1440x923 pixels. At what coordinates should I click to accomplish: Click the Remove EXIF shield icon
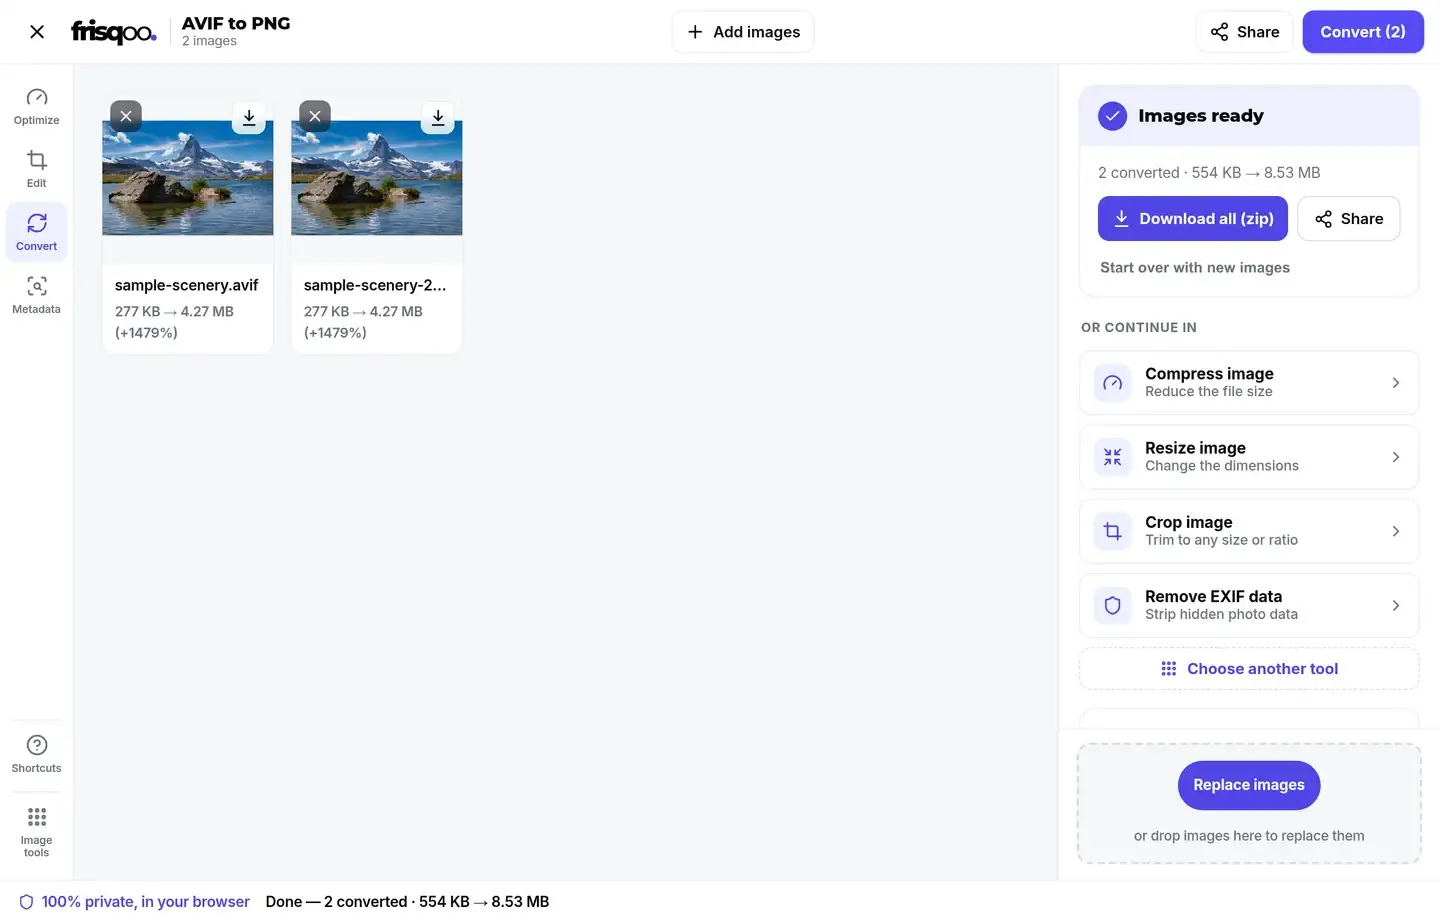pos(1113,605)
